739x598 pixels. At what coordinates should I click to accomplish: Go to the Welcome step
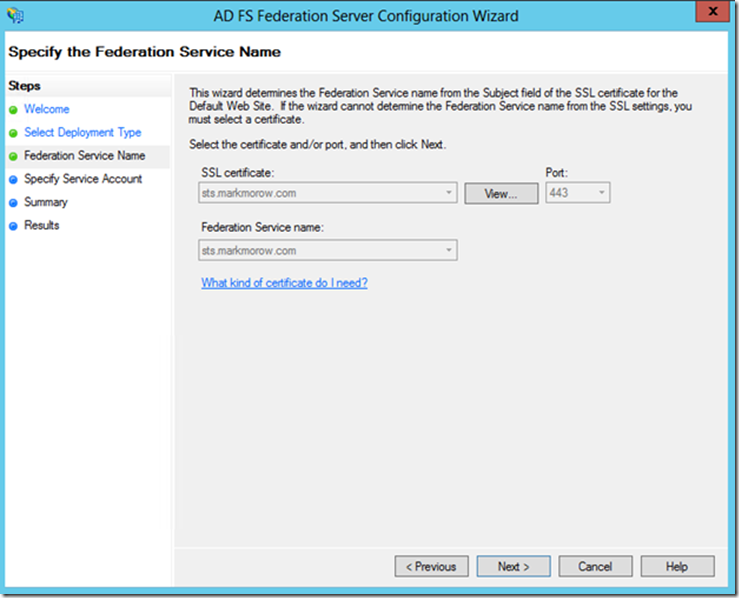pos(47,109)
